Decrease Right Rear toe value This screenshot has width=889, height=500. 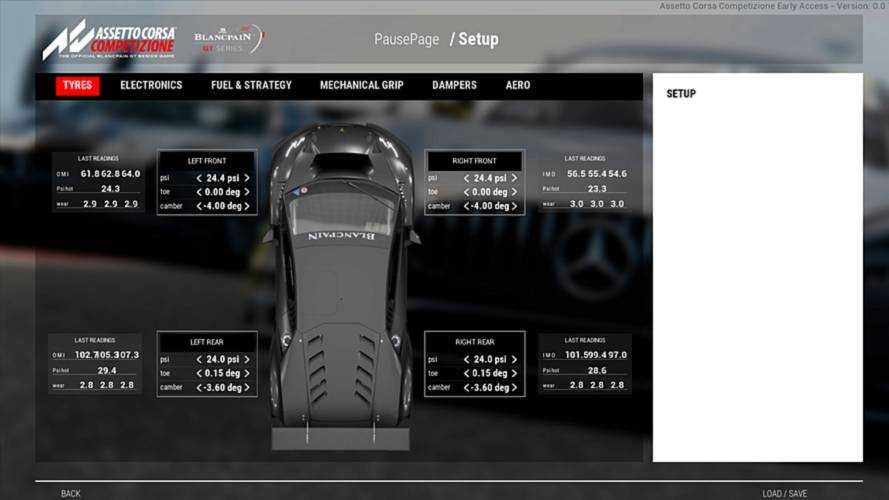point(467,374)
